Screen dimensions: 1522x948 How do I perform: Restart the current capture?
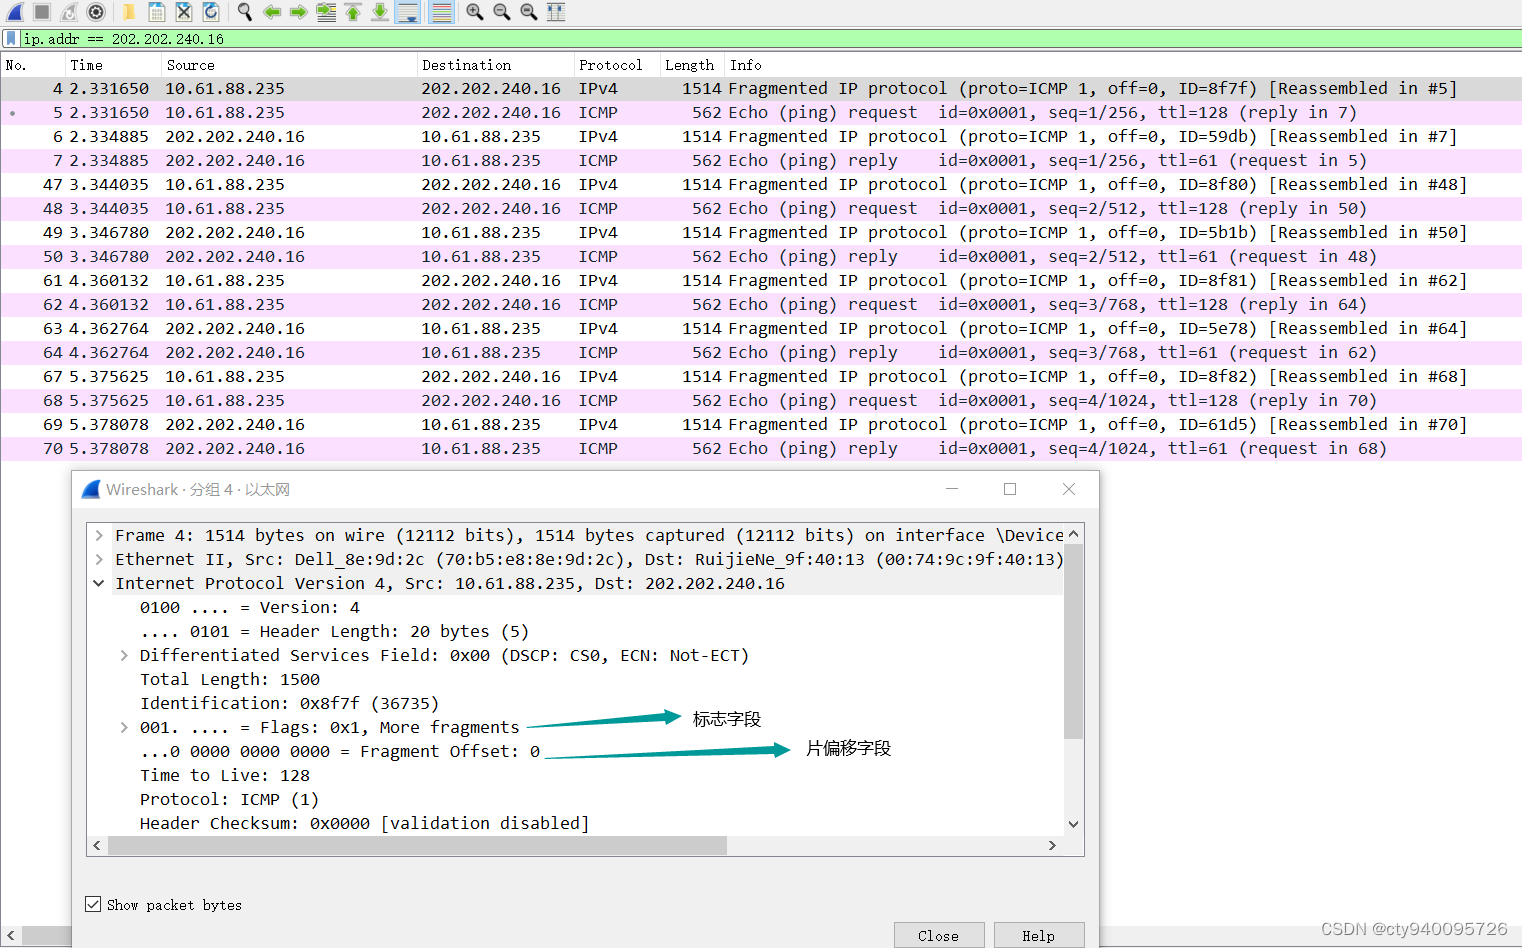pyautogui.click(x=69, y=12)
